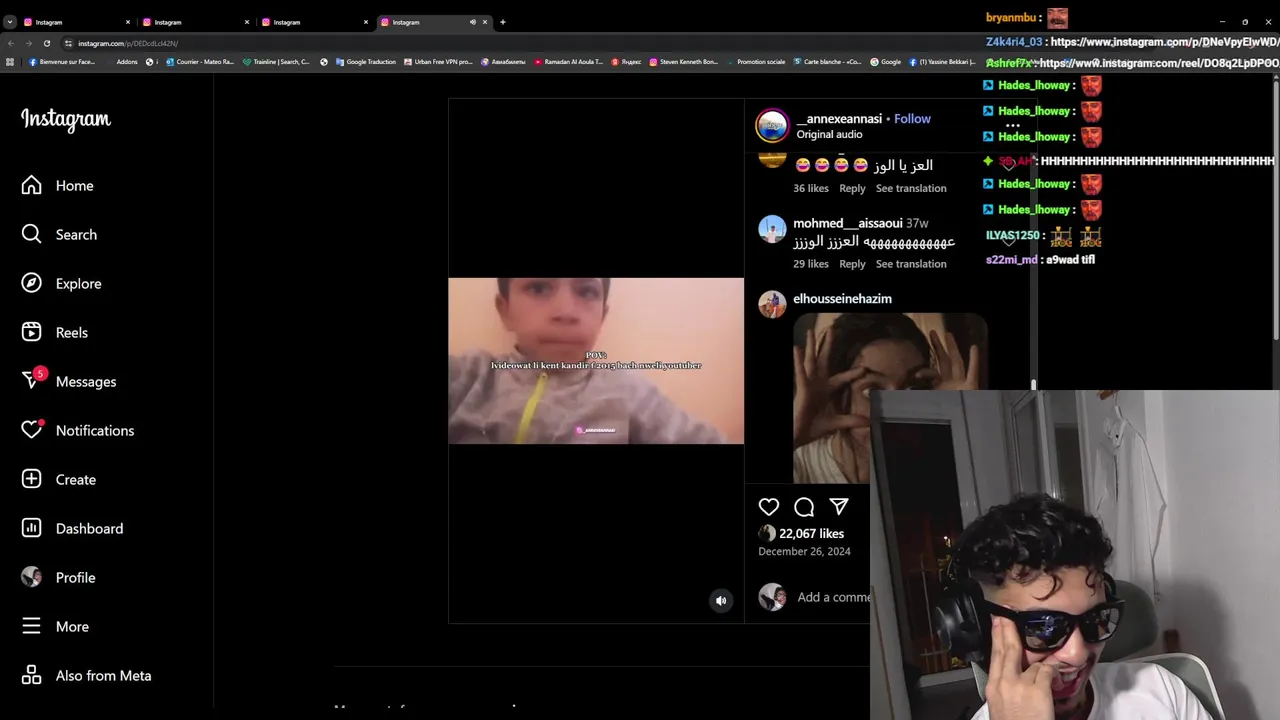1280x720 pixels.
Task: Click the ILYAS1250 chat username
Action: coord(1013,236)
